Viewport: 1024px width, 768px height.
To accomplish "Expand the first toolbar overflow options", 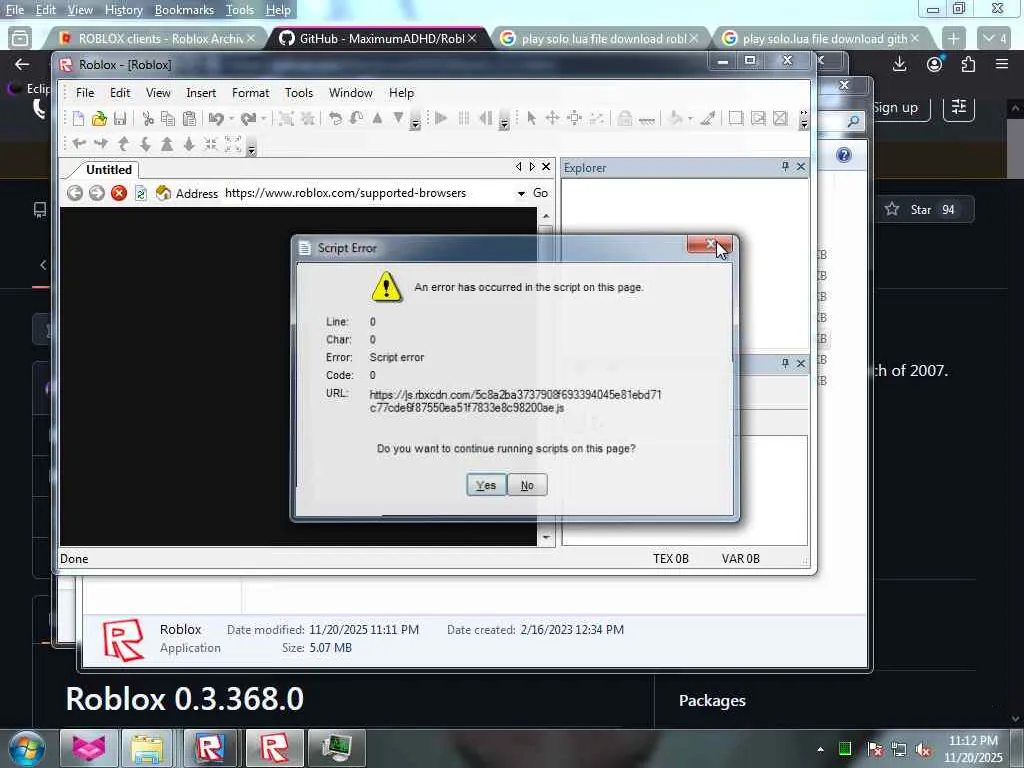I will pyautogui.click(x=415, y=120).
